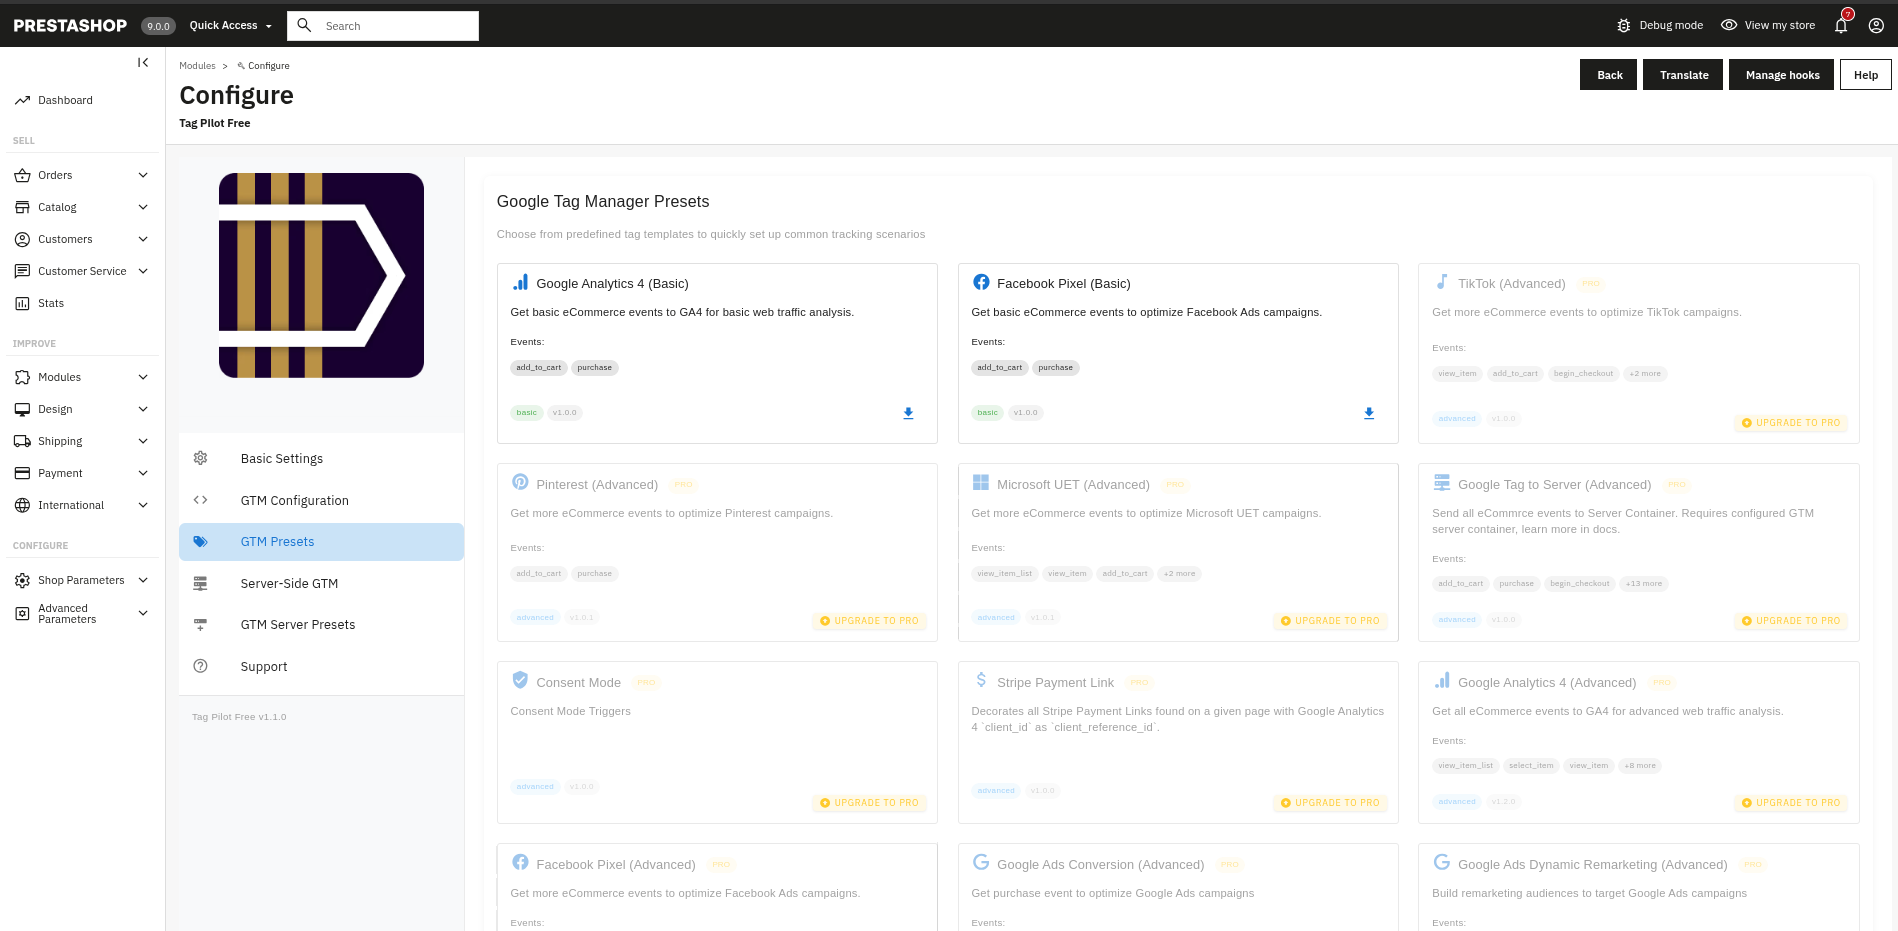Download the Google Analytics 4 (Basic) preset
This screenshot has height=931, width=1898.
tap(908, 413)
